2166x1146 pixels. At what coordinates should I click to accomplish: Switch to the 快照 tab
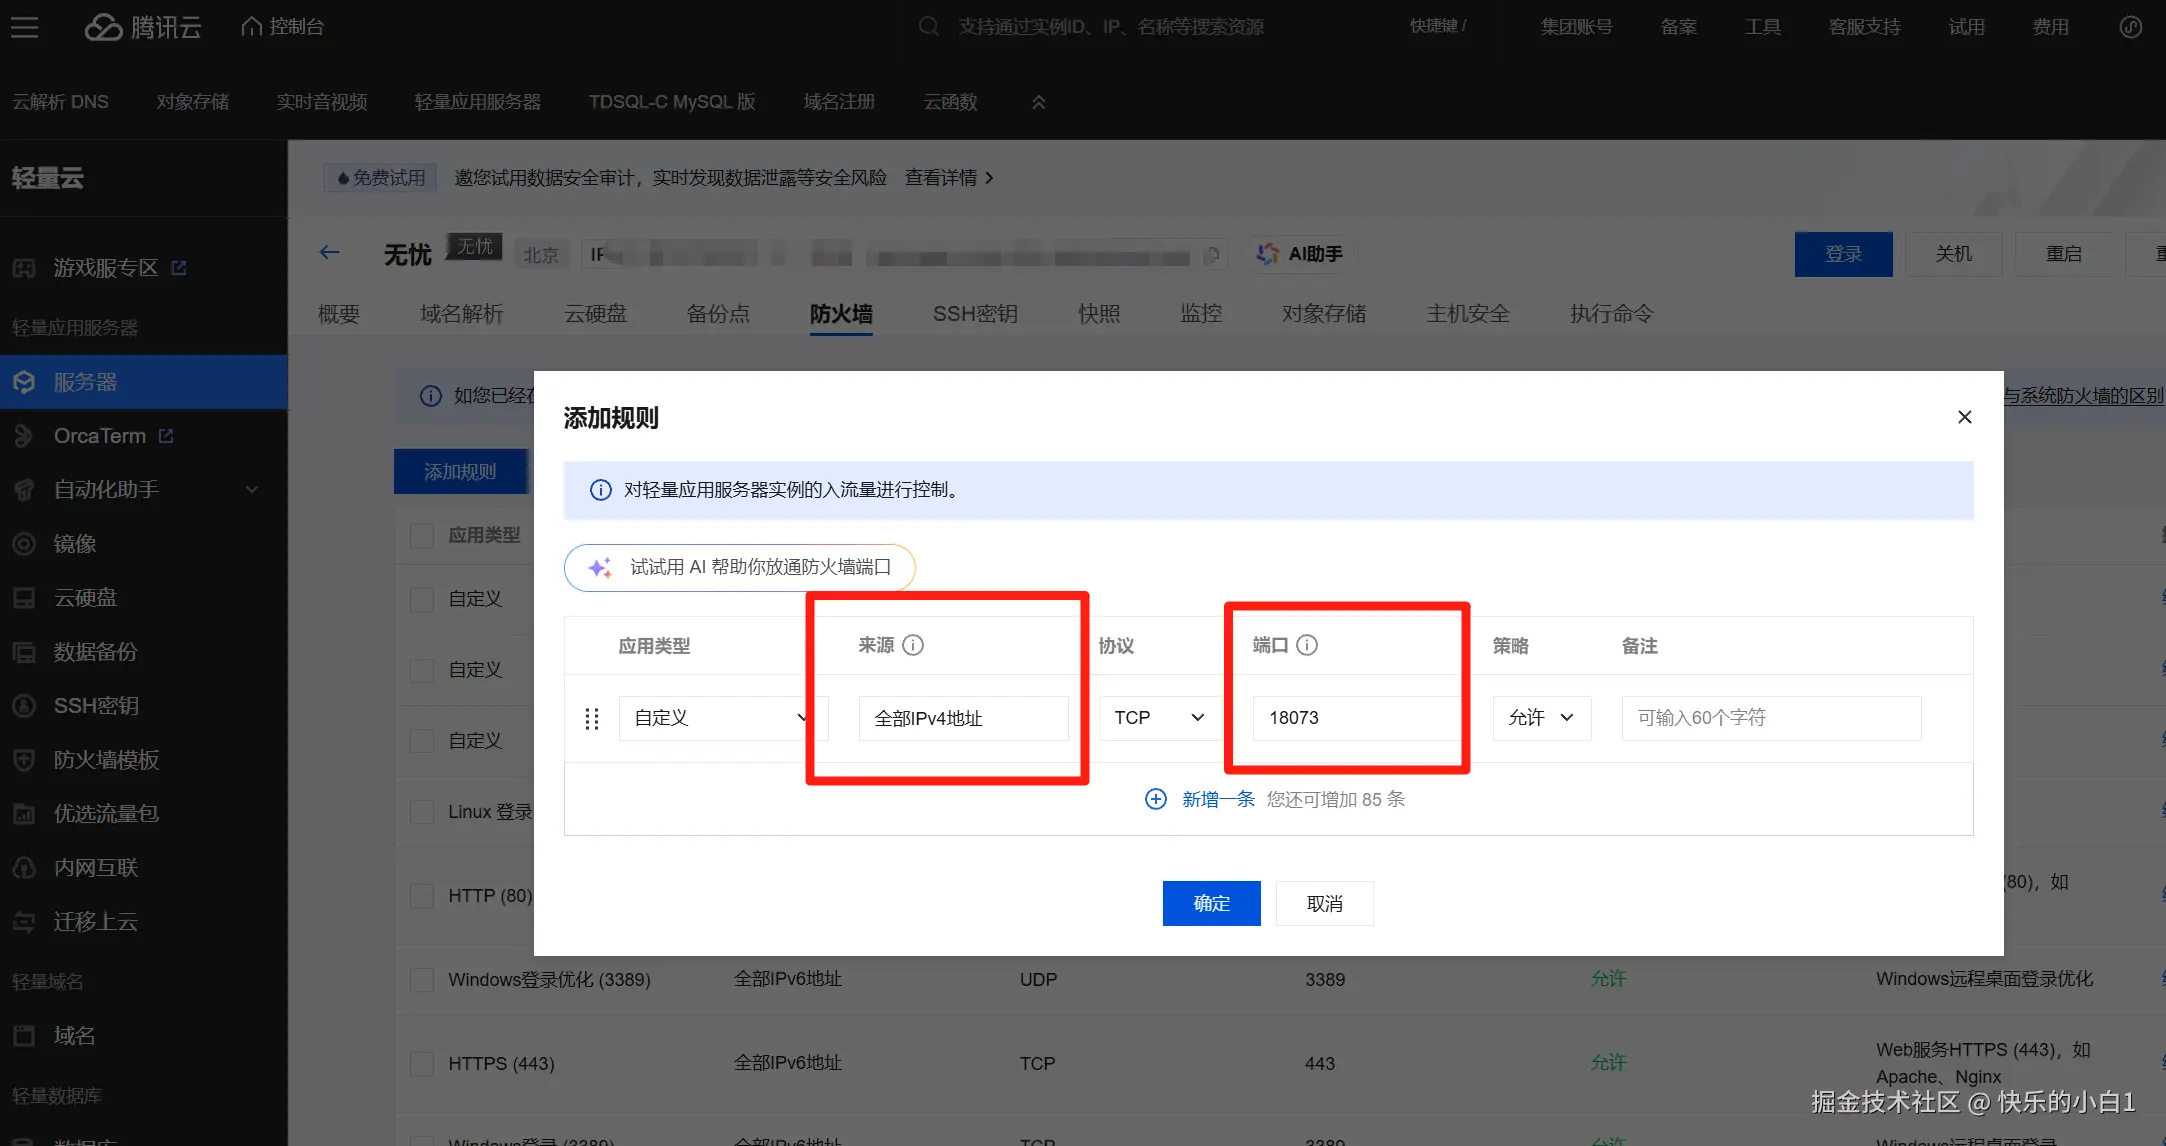(x=1098, y=314)
